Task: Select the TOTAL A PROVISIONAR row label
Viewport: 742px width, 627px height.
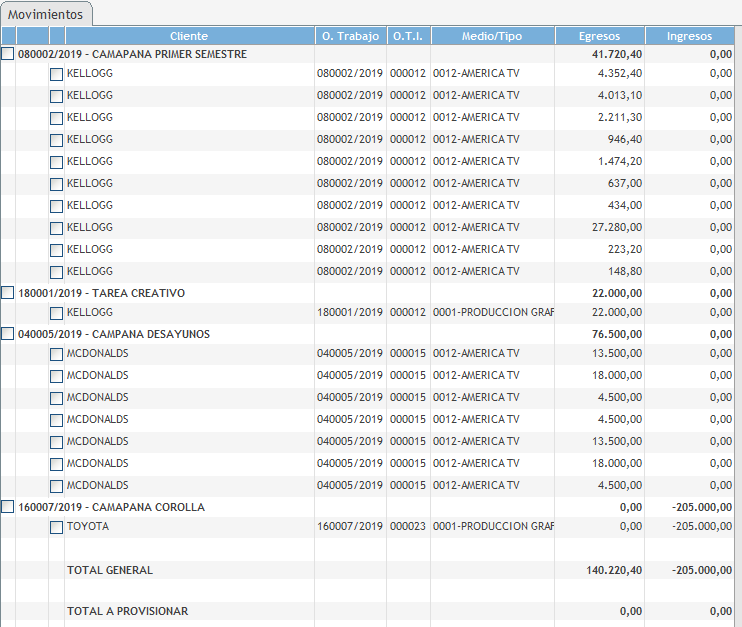Action: tap(127, 611)
